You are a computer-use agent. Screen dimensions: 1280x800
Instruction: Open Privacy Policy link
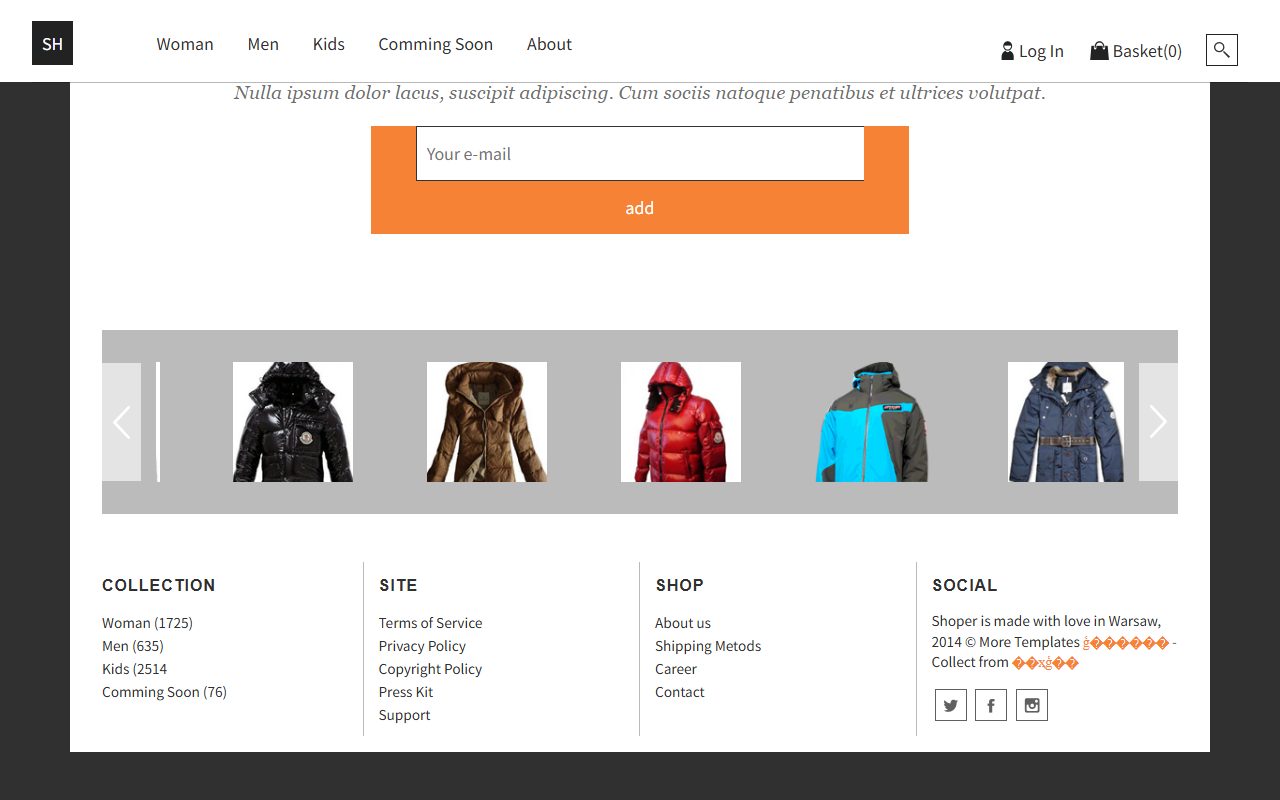point(422,646)
